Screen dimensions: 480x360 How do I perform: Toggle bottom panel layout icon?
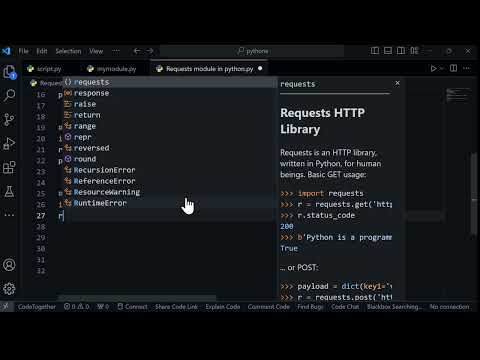point(388,51)
